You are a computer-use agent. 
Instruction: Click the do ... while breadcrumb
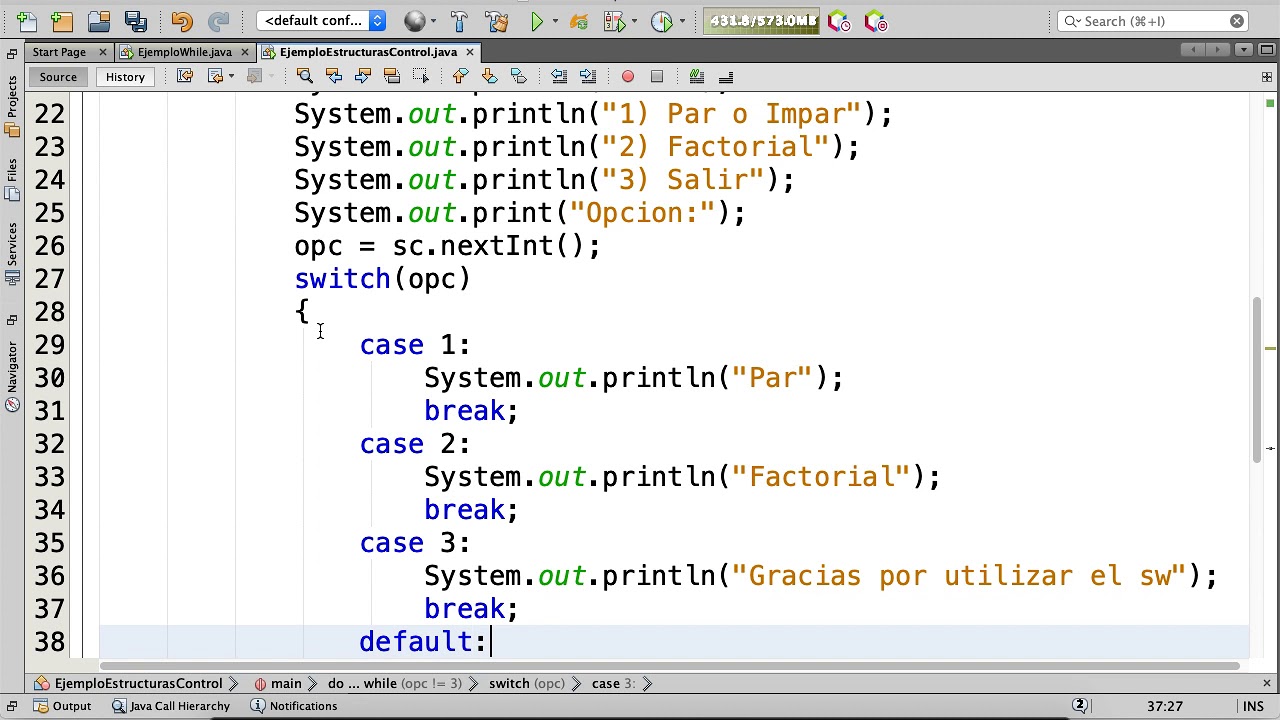394,684
